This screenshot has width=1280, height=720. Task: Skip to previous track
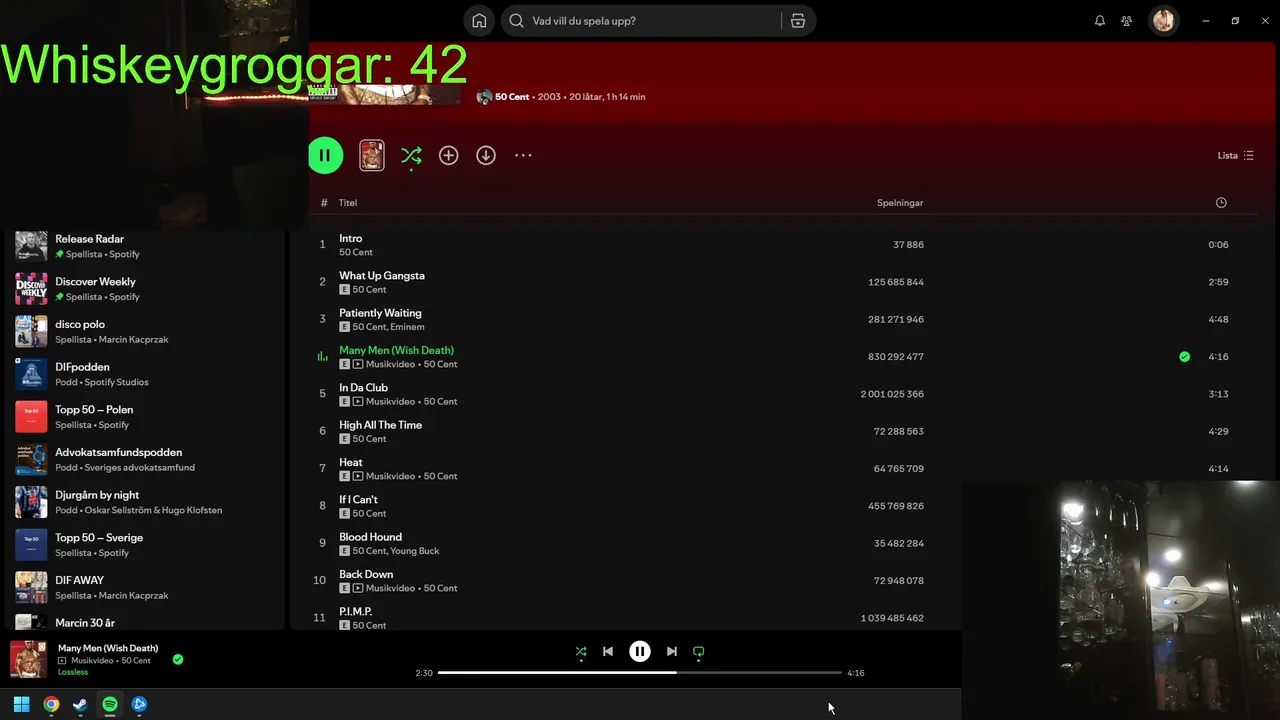(x=608, y=652)
